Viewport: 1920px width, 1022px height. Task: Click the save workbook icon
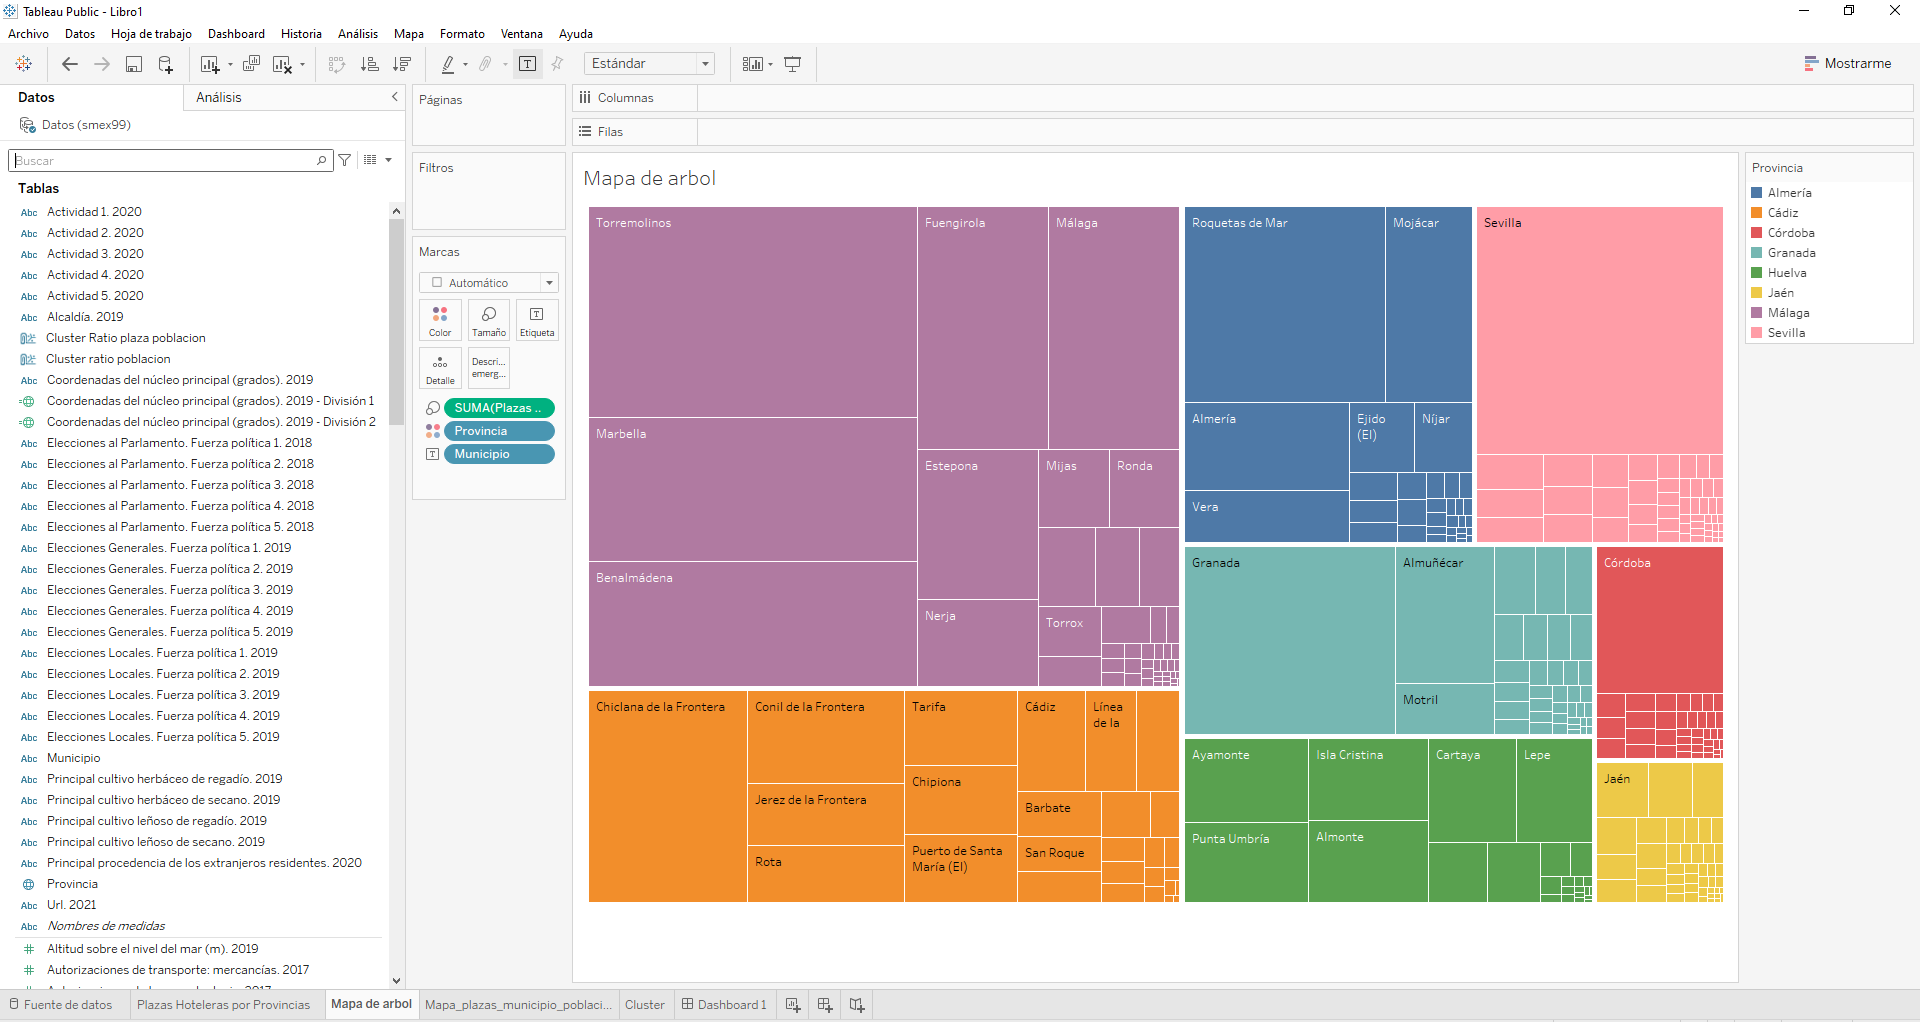point(134,63)
